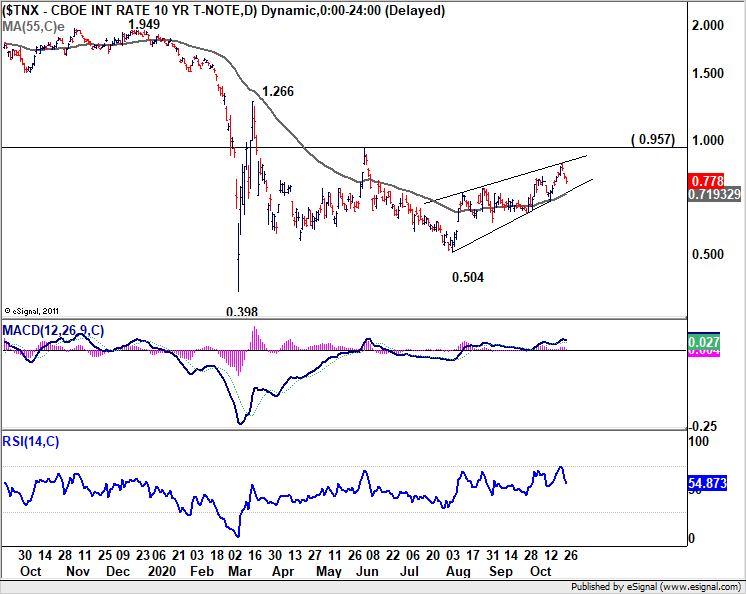Click the Jun month label on time axis

pos(367,571)
